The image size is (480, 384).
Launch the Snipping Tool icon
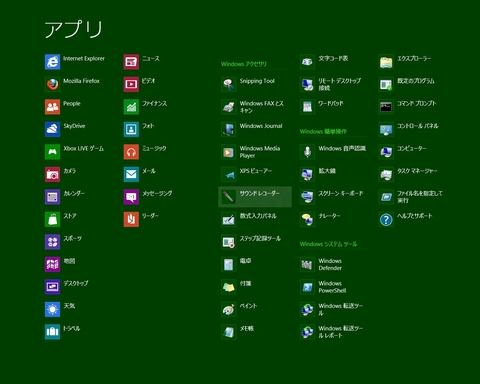229,84
